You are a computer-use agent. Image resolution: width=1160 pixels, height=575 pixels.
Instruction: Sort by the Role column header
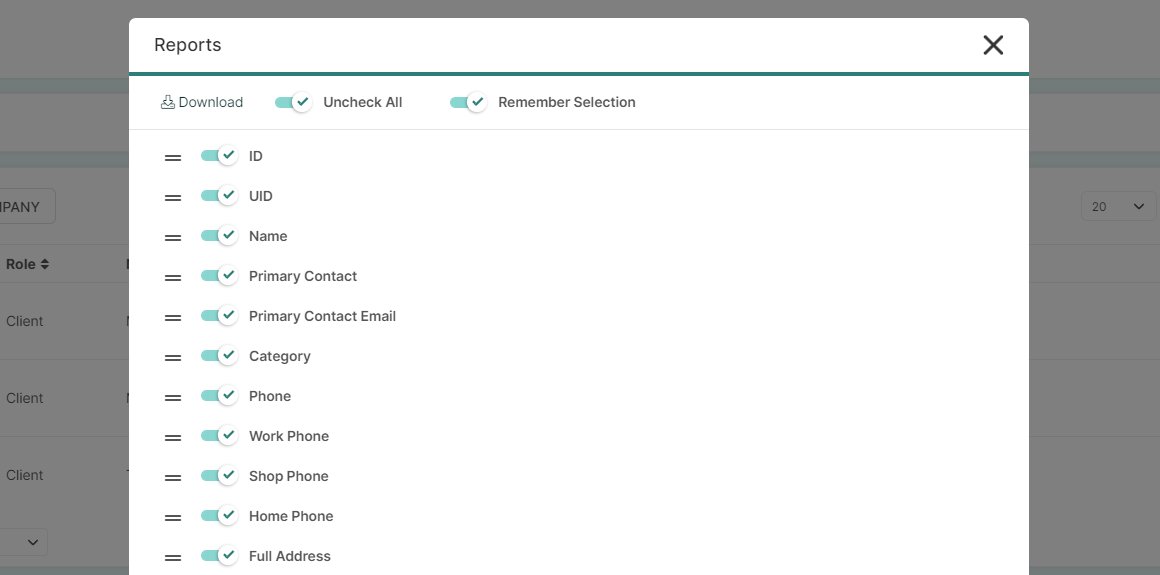point(27,264)
